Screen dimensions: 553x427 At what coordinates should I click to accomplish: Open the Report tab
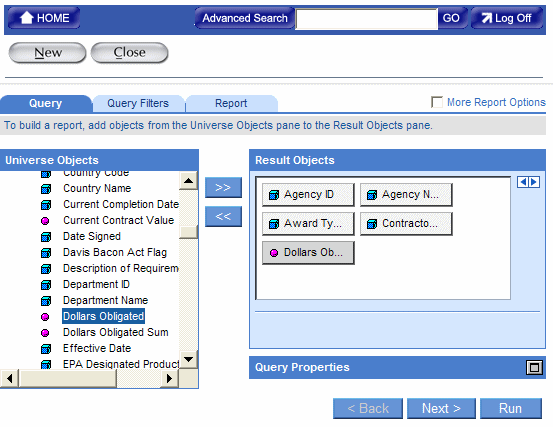click(231, 103)
